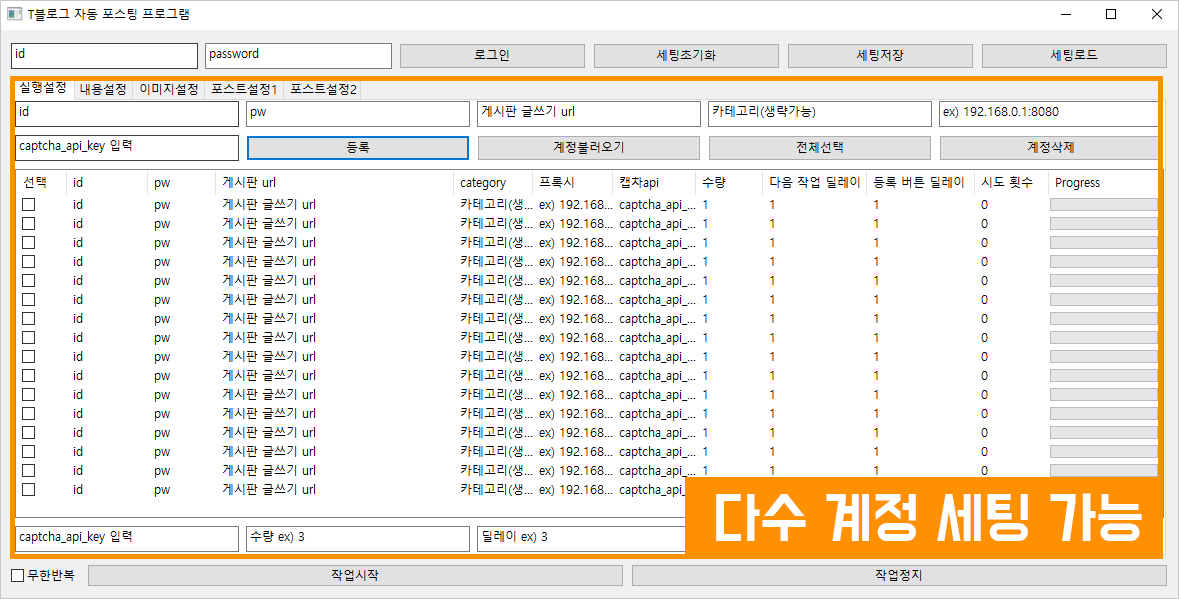
Task: Click the first row's Progress bar
Action: pos(1102,204)
